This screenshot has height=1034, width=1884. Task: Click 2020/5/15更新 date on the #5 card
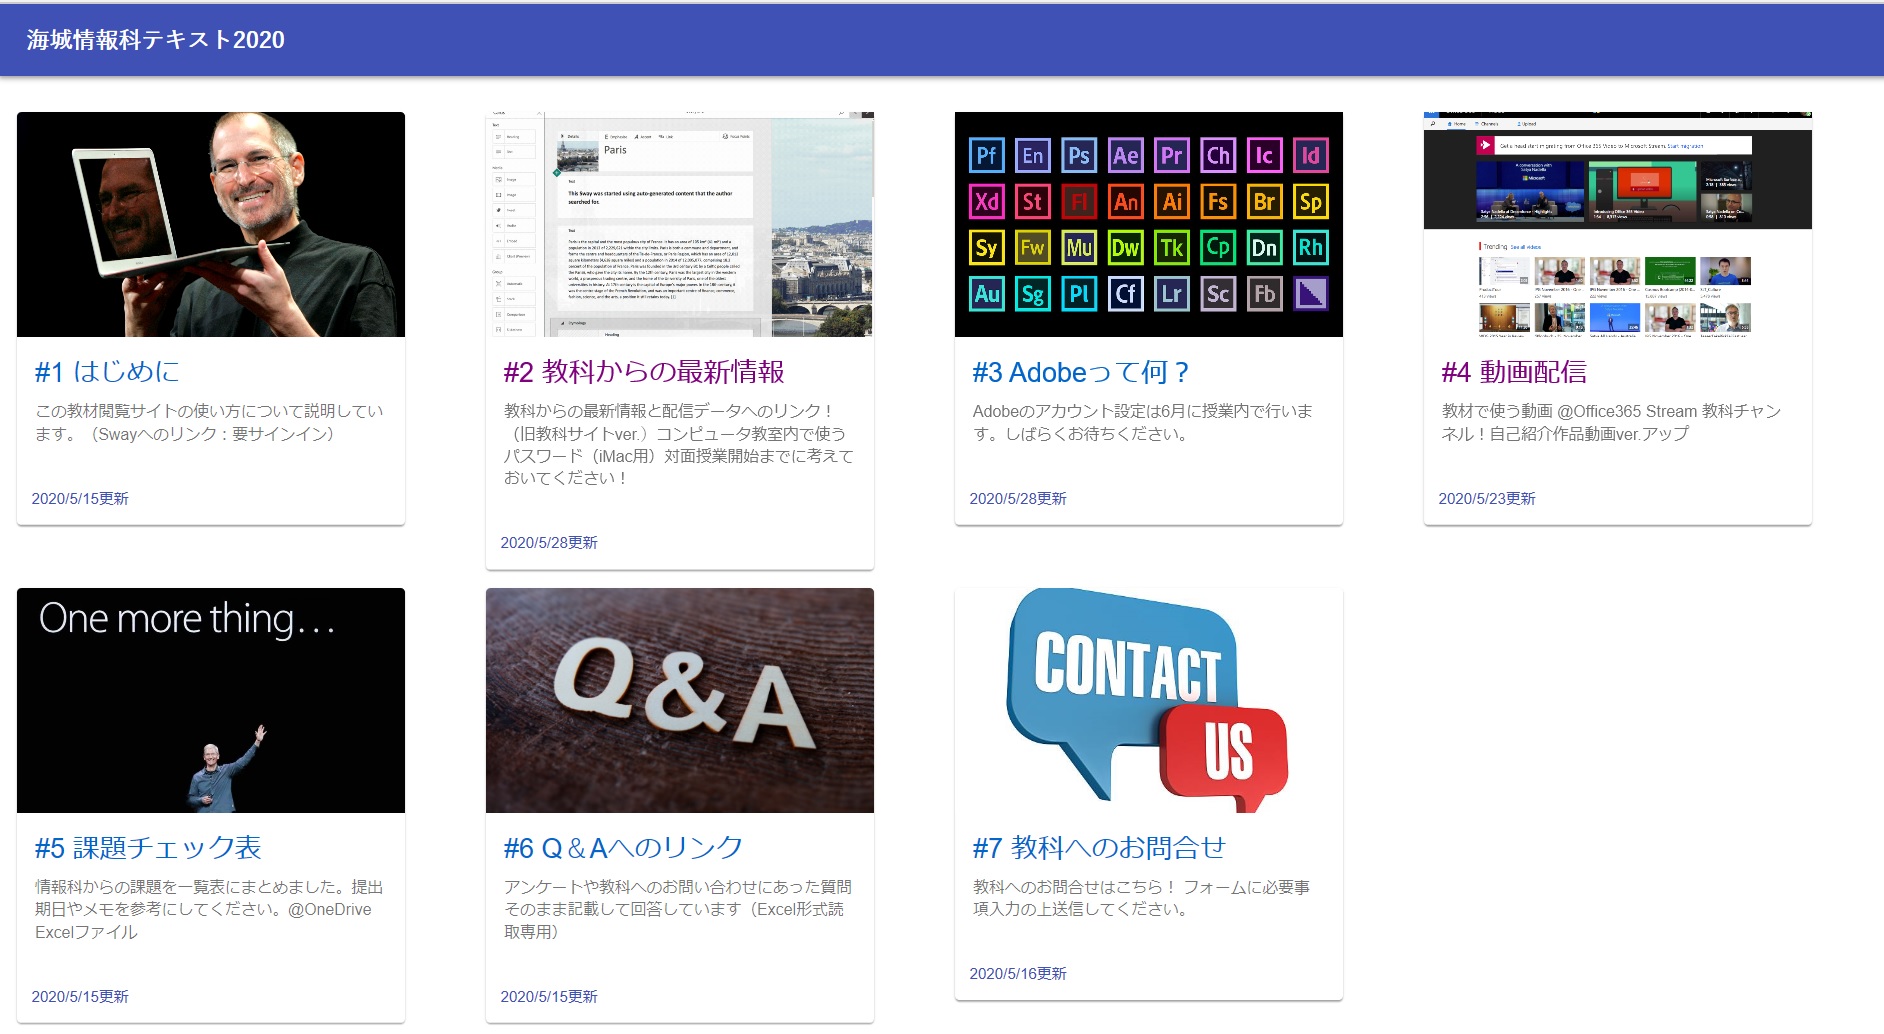(x=80, y=997)
